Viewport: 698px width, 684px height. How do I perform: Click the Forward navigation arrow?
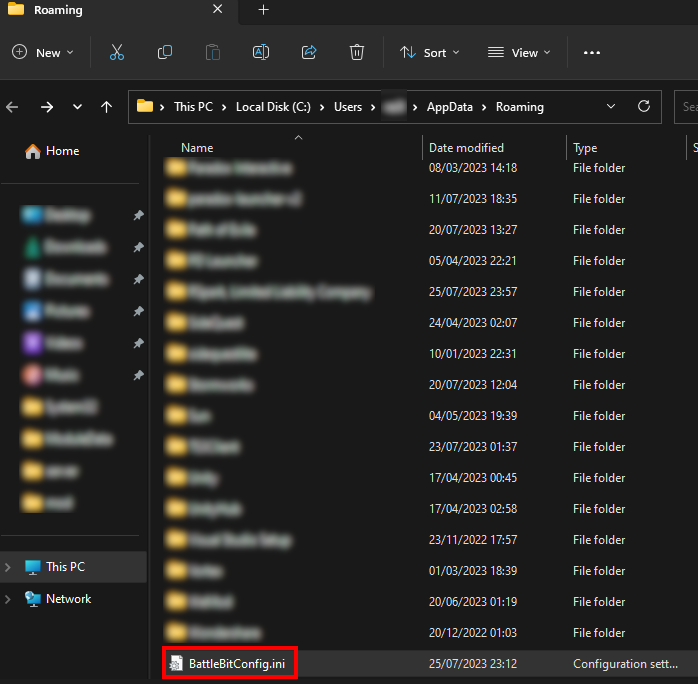47,107
